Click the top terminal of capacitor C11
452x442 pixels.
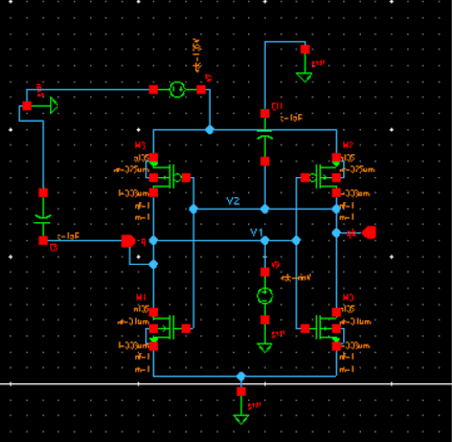point(265,114)
